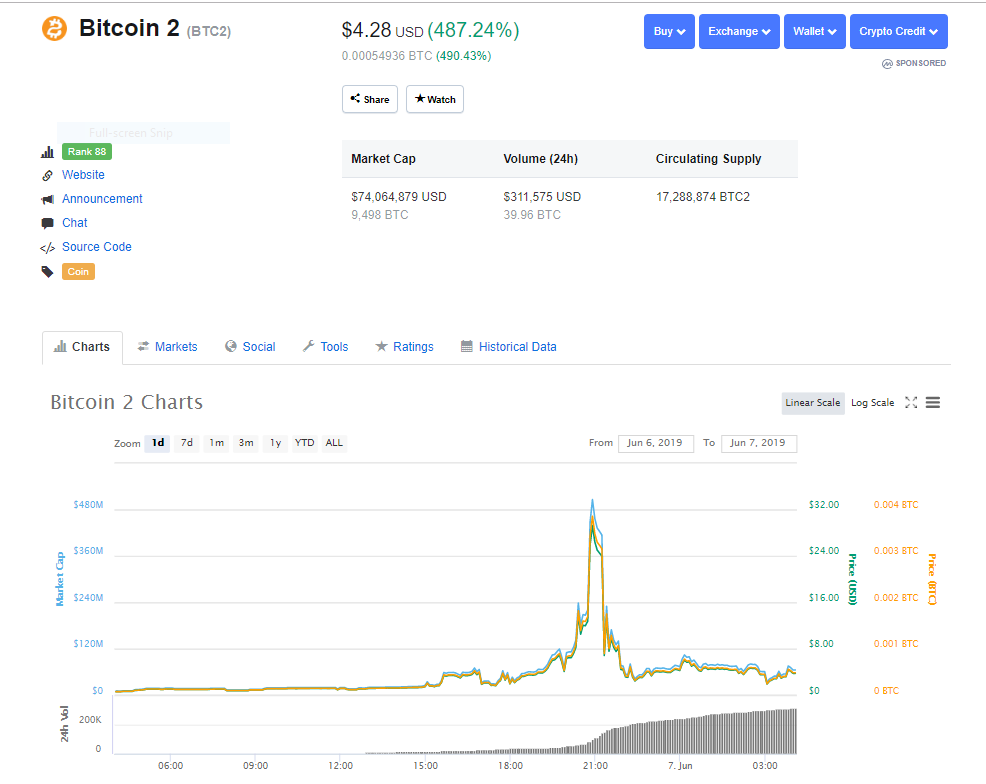This screenshot has height=784, width=986.
Task: Click the 17,288,874 BTC2 supply value
Action: click(x=703, y=197)
